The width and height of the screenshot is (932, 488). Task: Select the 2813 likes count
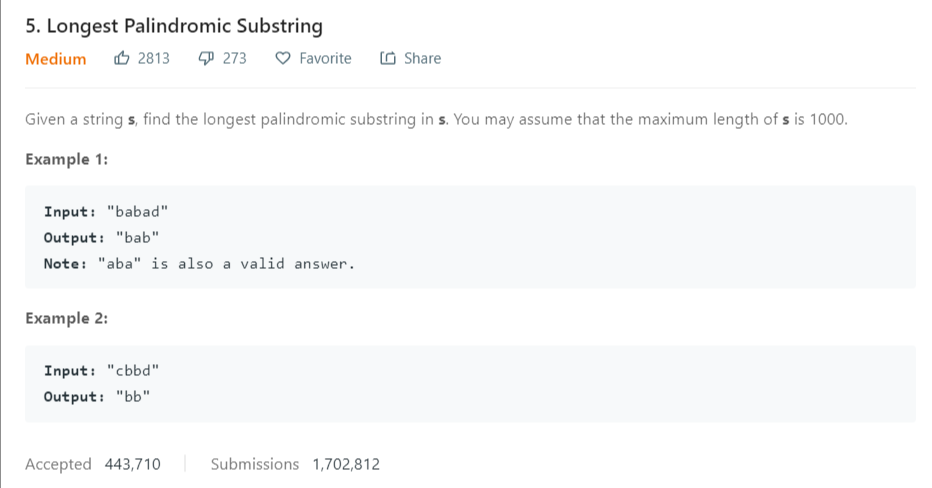[153, 58]
